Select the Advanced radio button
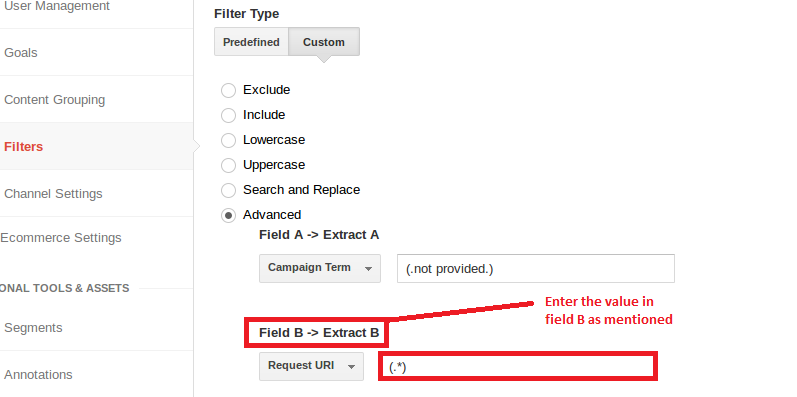 pyautogui.click(x=228, y=216)
